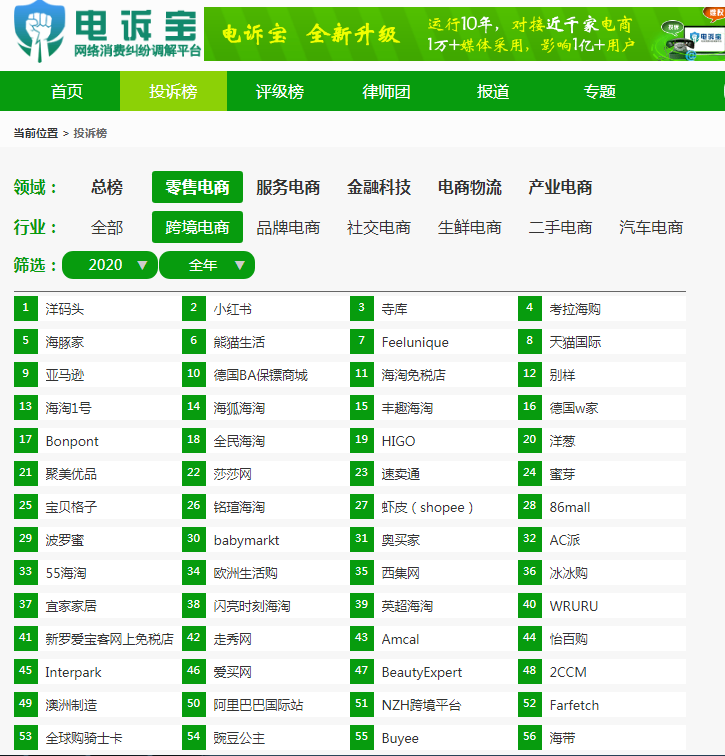
Task: Select the 电商物流 domain filter
Action: [x=470, y=187]
